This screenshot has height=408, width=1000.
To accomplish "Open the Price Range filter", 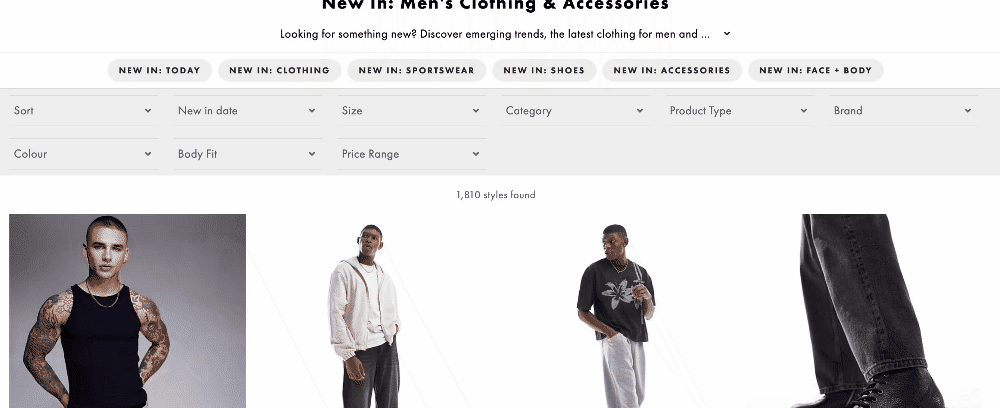I will pyautogui.click(x=411, y=154).
